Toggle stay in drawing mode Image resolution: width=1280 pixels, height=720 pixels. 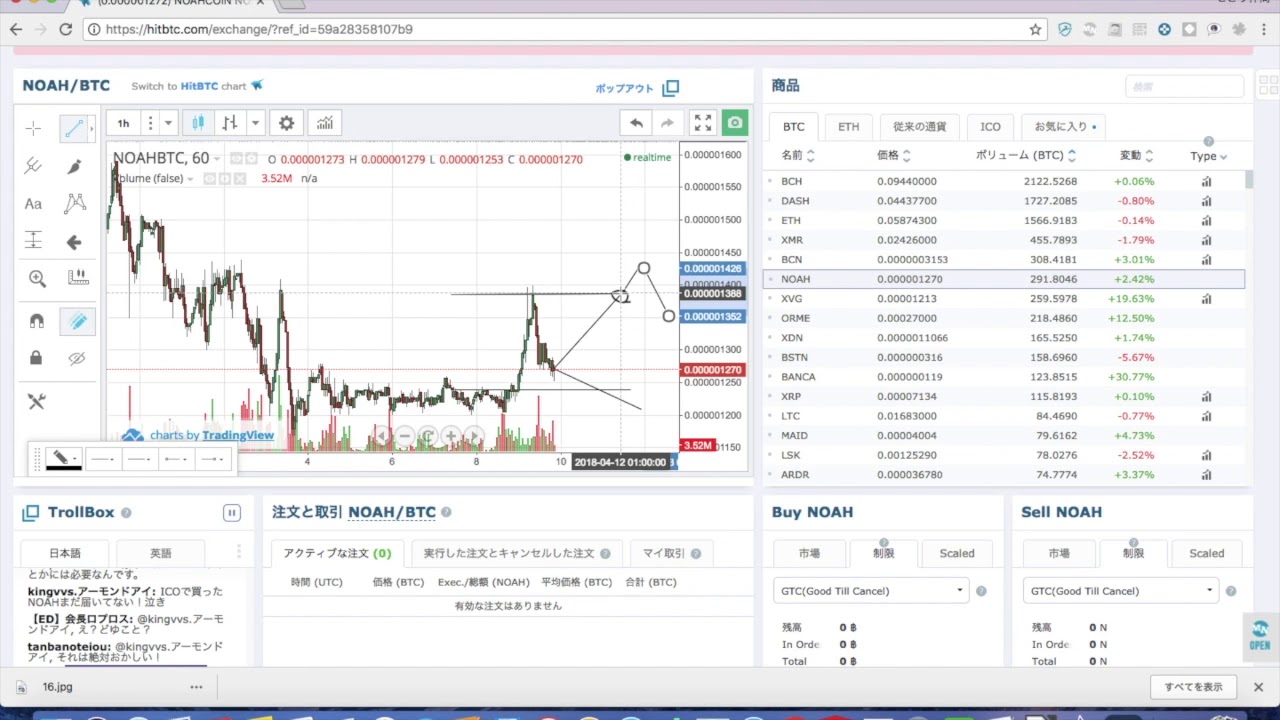[x=77, y=321]
